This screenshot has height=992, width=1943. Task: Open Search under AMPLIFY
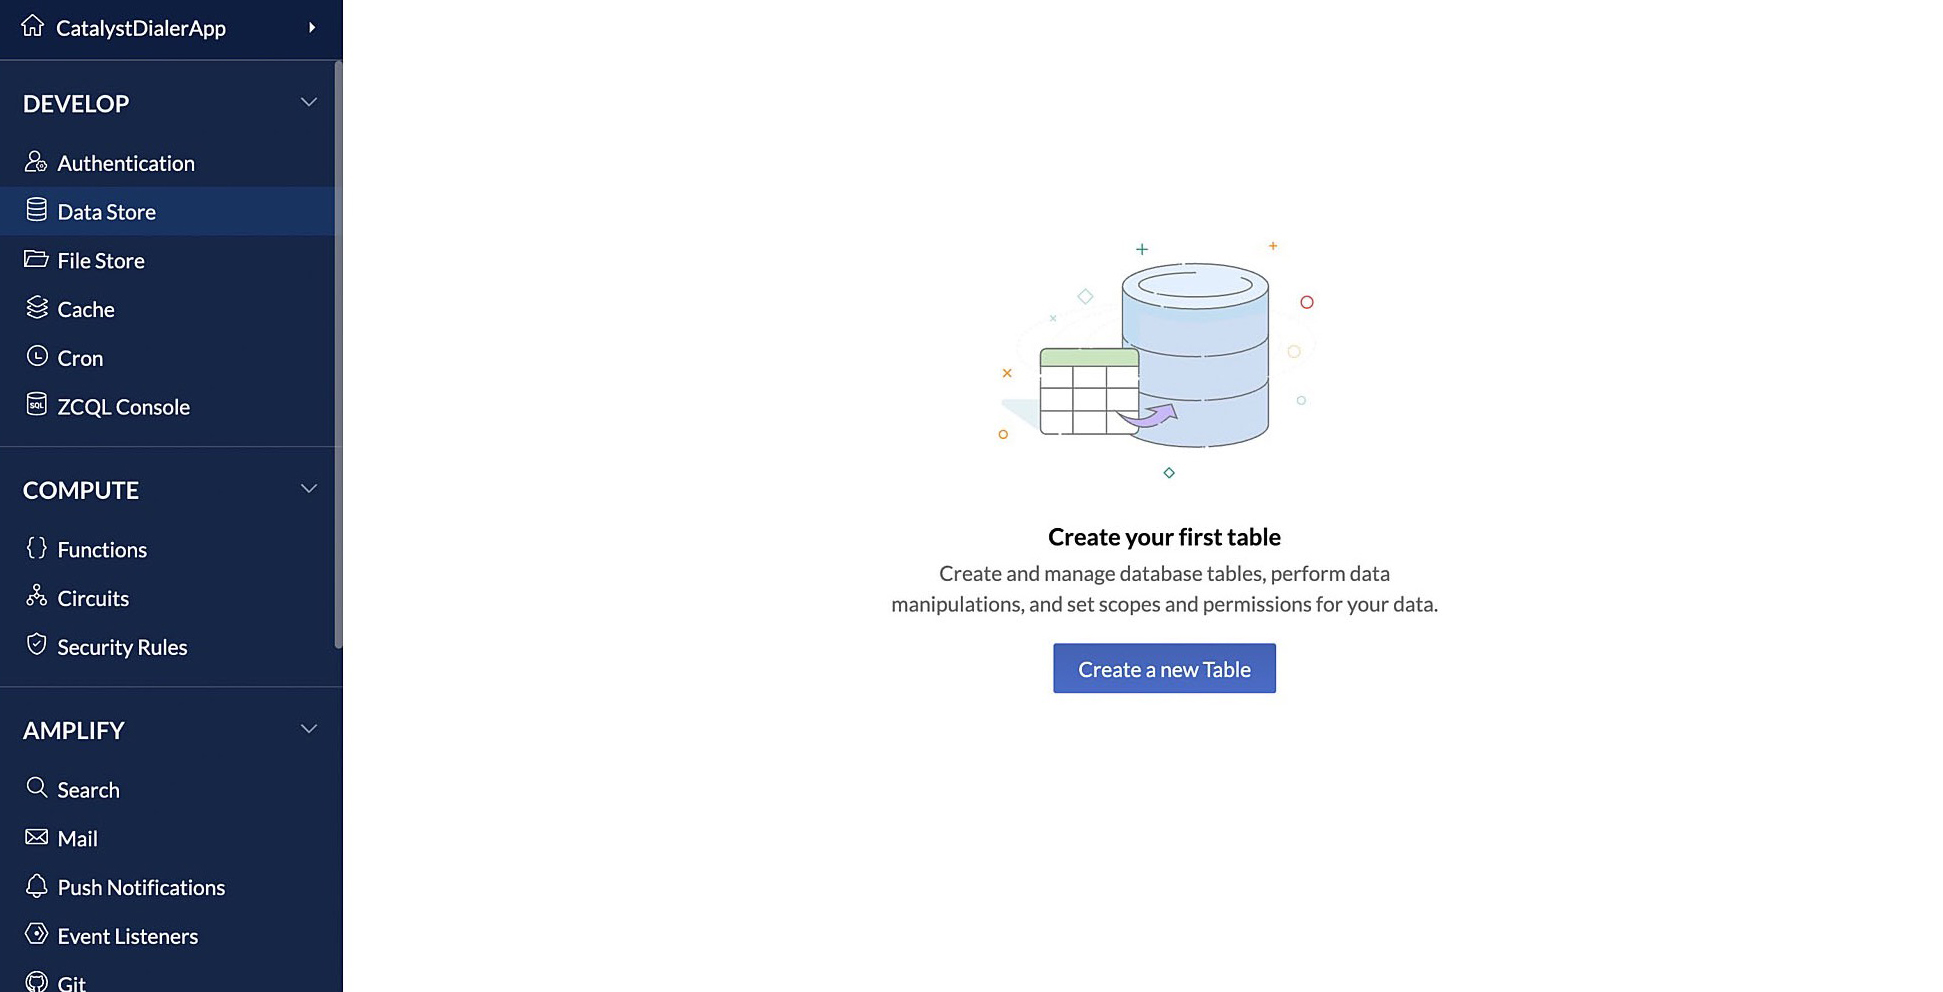click(x=88, y=790)
